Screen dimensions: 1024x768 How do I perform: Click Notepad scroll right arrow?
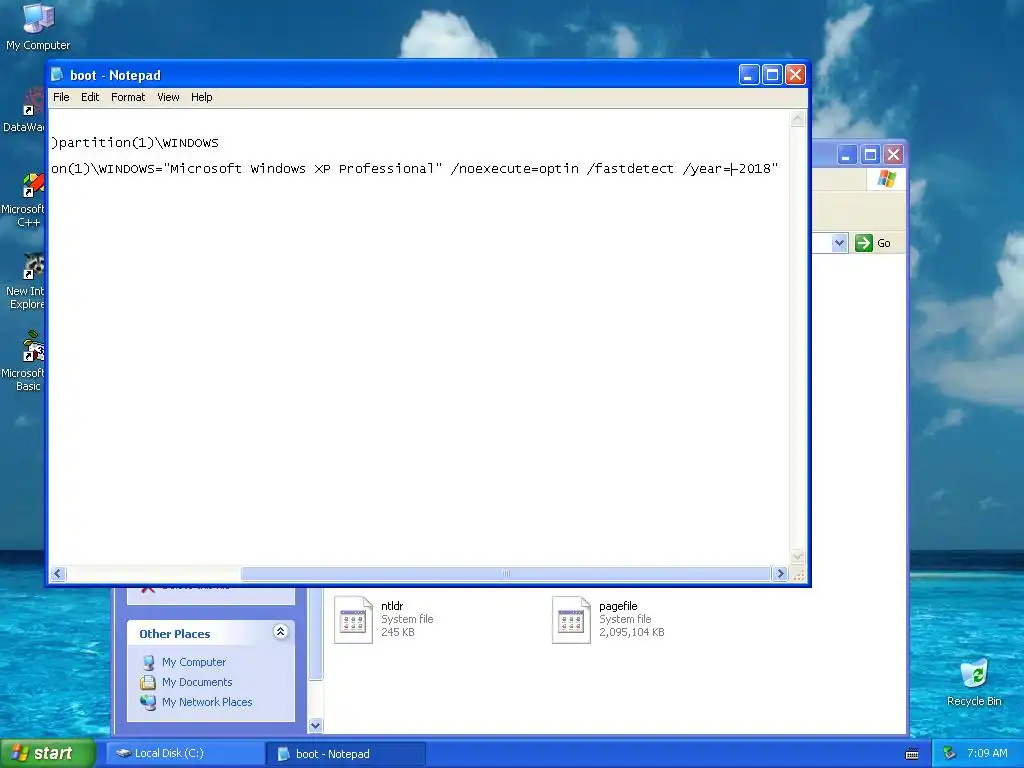(x=780, y=574)
